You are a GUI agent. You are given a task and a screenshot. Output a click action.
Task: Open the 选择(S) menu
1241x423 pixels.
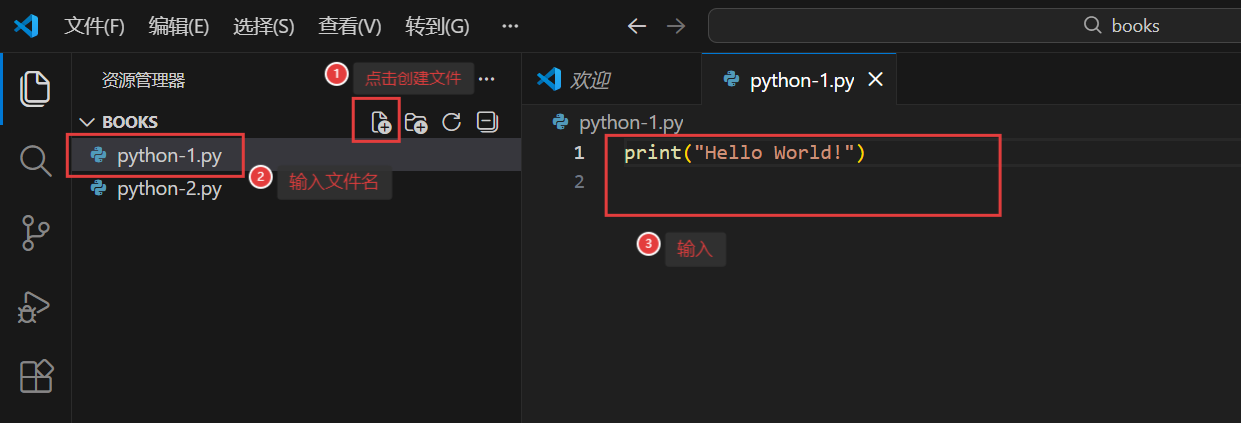[264, 26]
